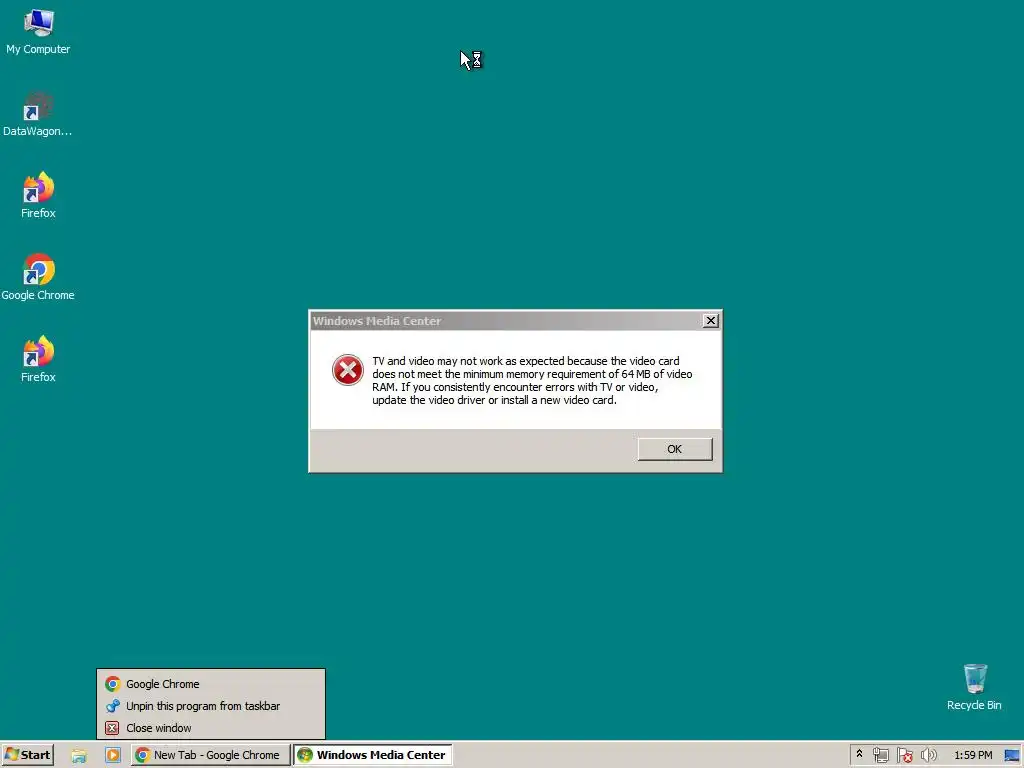Open the Action Center flag tray icon

(904, 756)
